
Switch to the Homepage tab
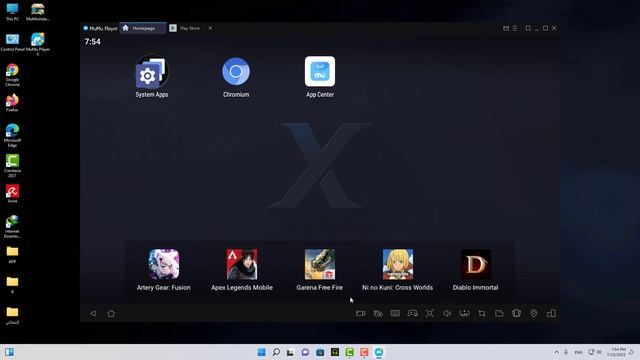(143, 28)
